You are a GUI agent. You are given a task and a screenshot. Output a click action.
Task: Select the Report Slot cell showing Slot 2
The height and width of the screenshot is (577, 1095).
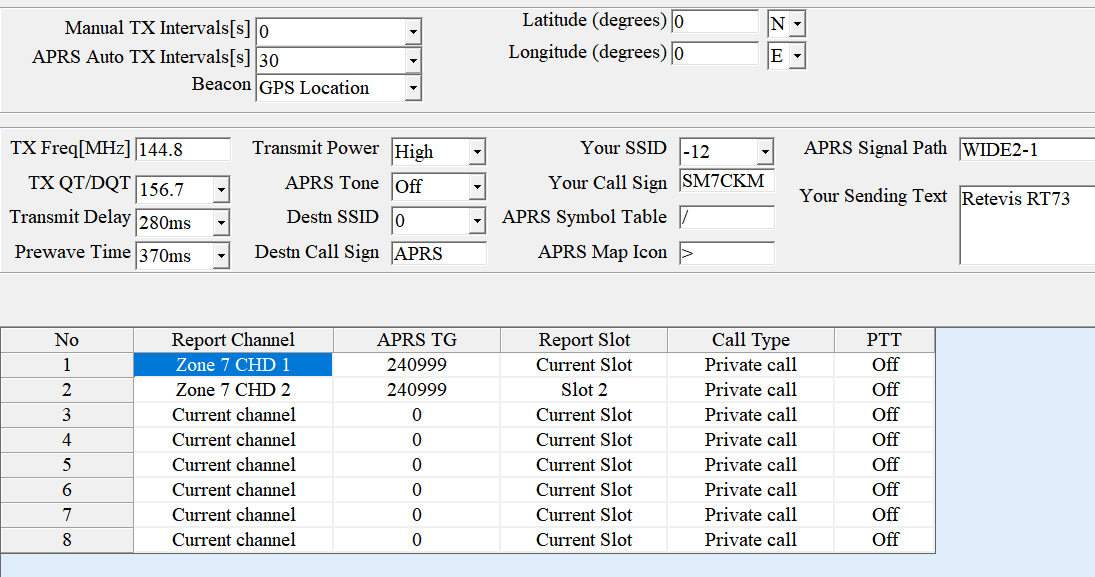tap(584, 390)
